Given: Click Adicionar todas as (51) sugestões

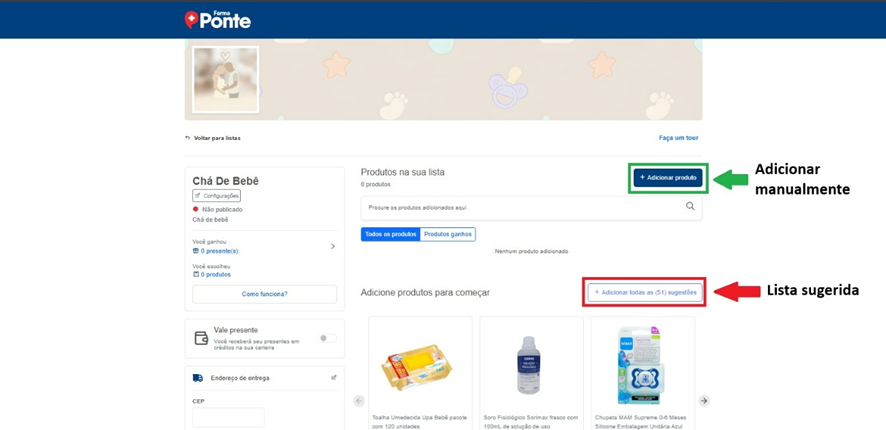Looking at the screenshot, I should pos(646,292).
